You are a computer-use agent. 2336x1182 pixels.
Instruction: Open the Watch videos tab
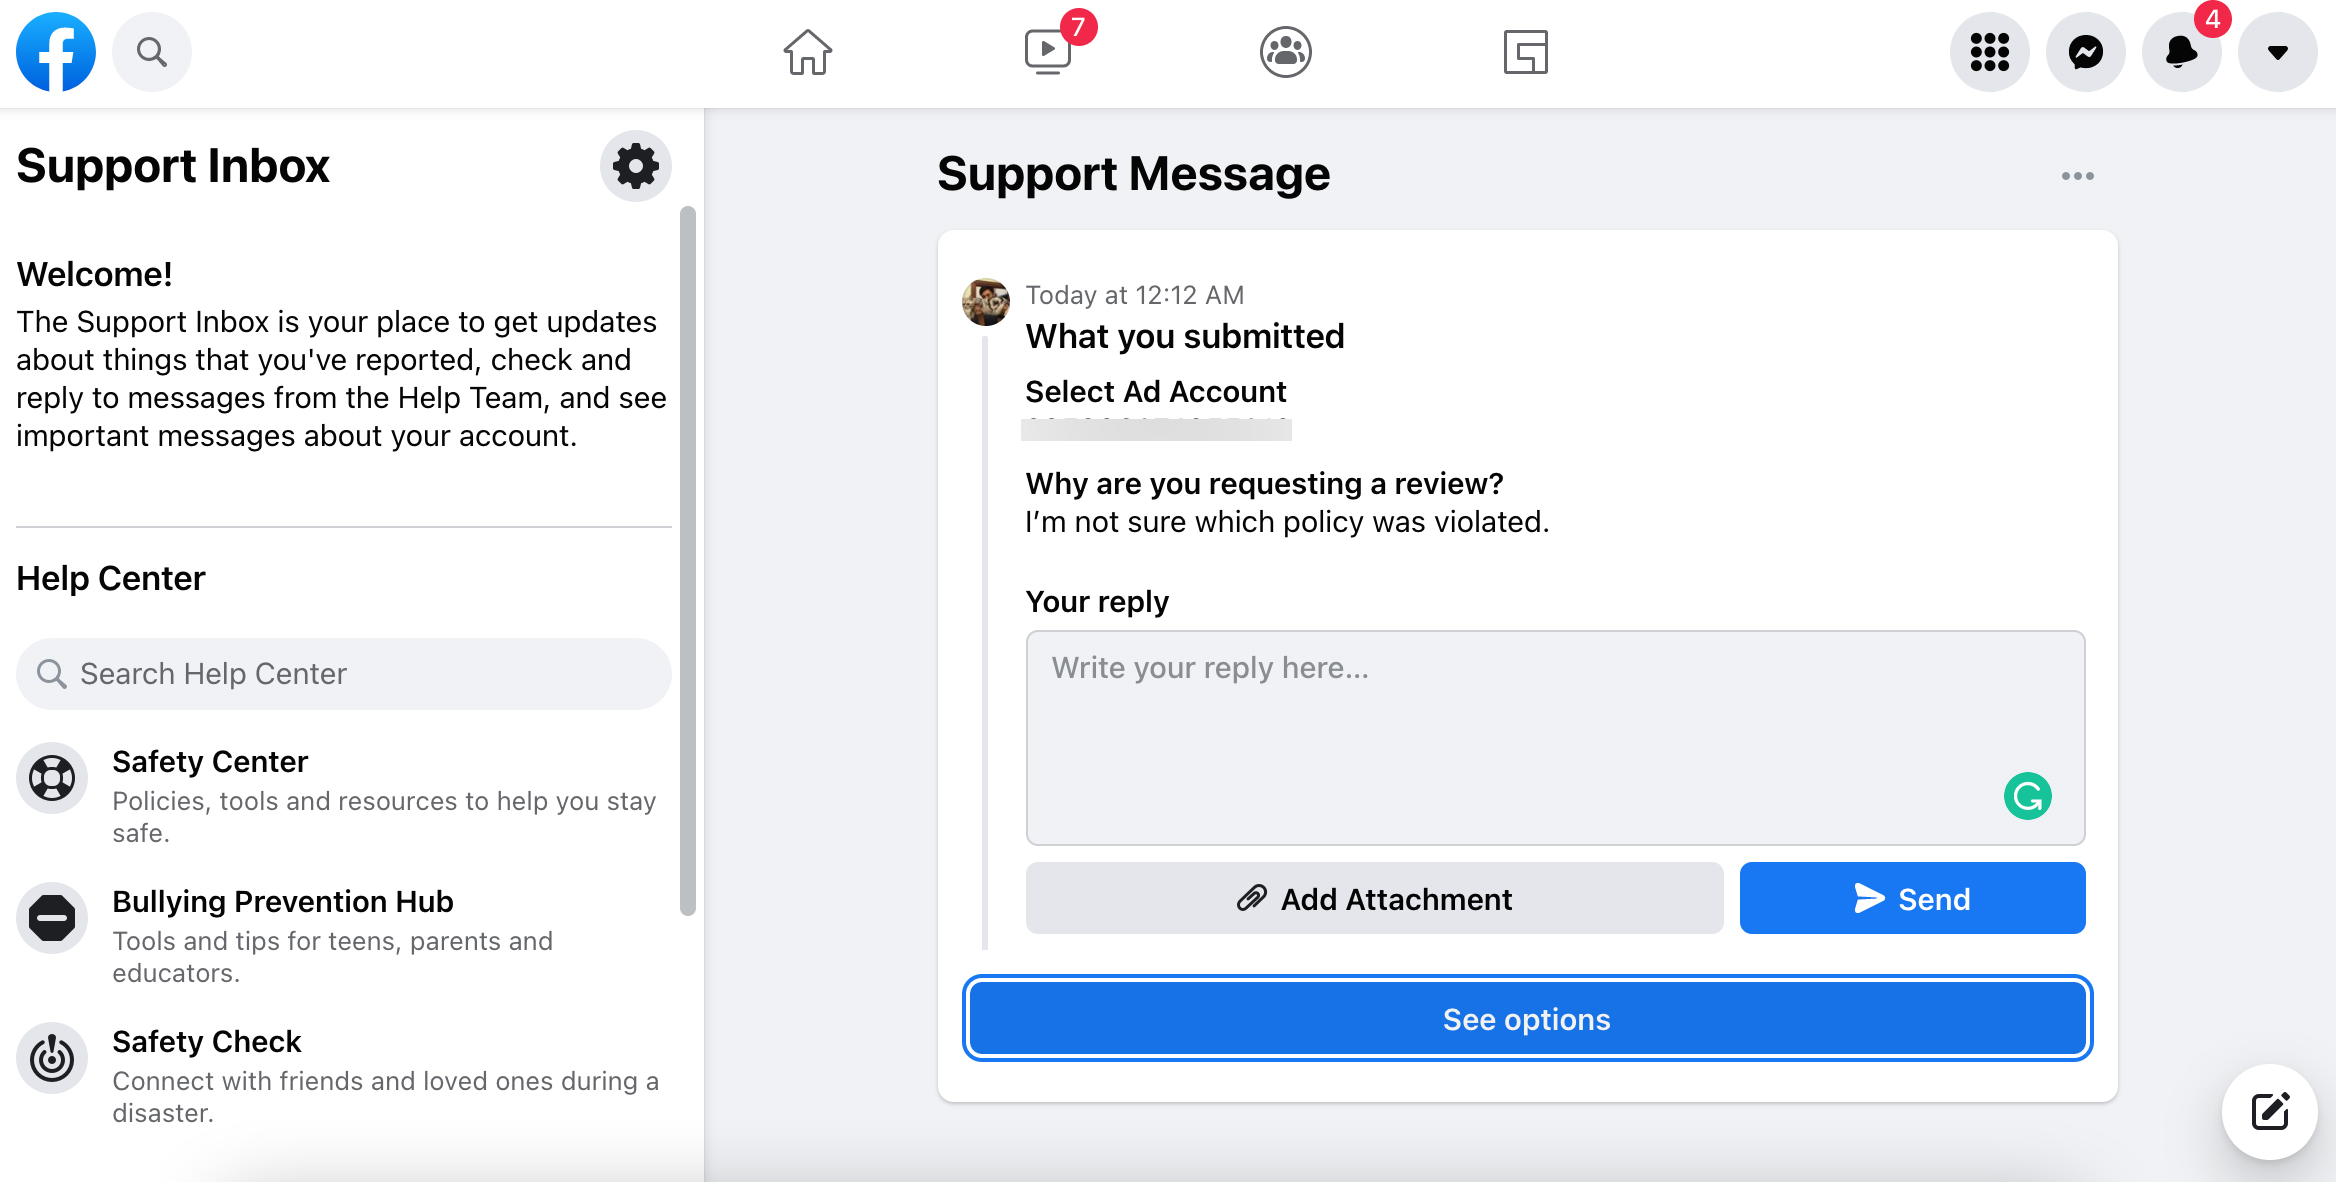1047,52
